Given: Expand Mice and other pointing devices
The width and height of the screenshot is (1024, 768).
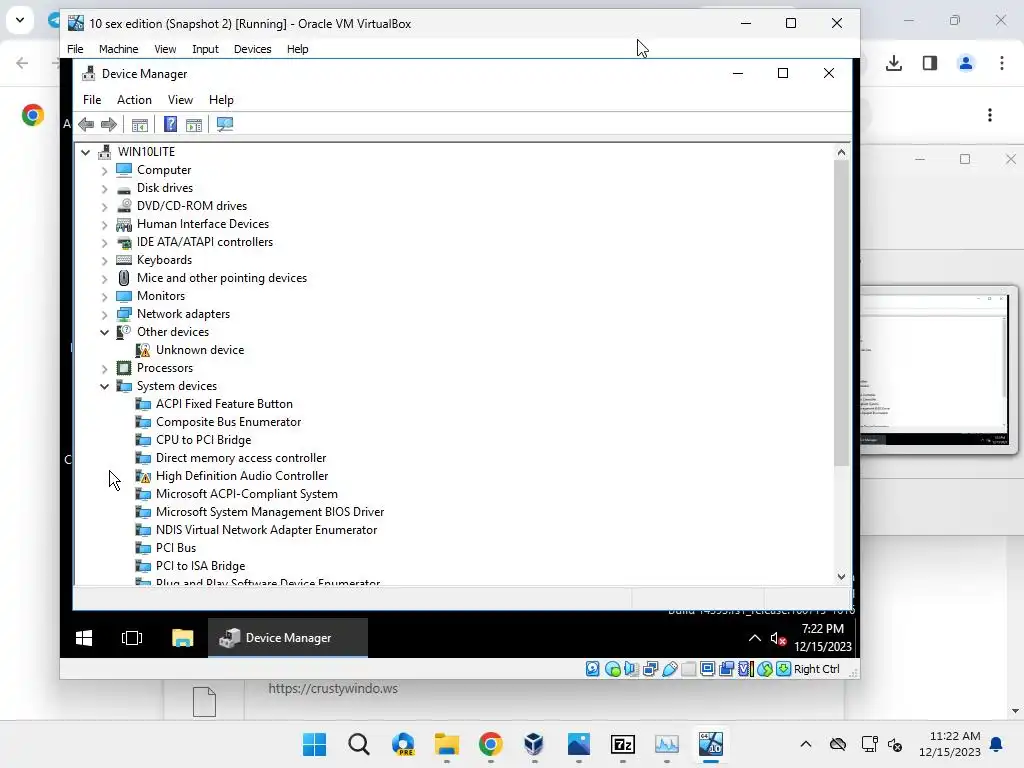Looking at the screenshot, I should [104, 278].
